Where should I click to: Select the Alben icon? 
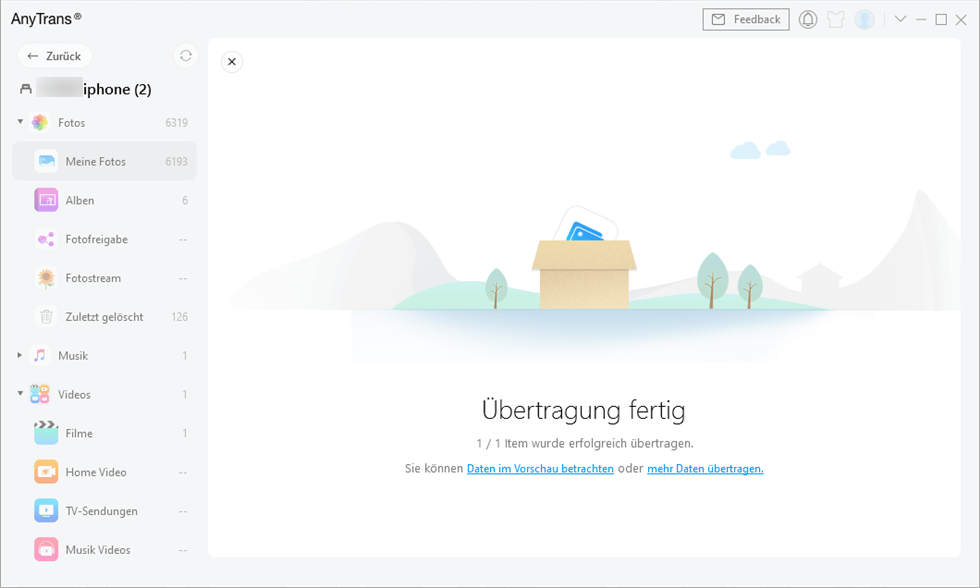coord(46,200)
